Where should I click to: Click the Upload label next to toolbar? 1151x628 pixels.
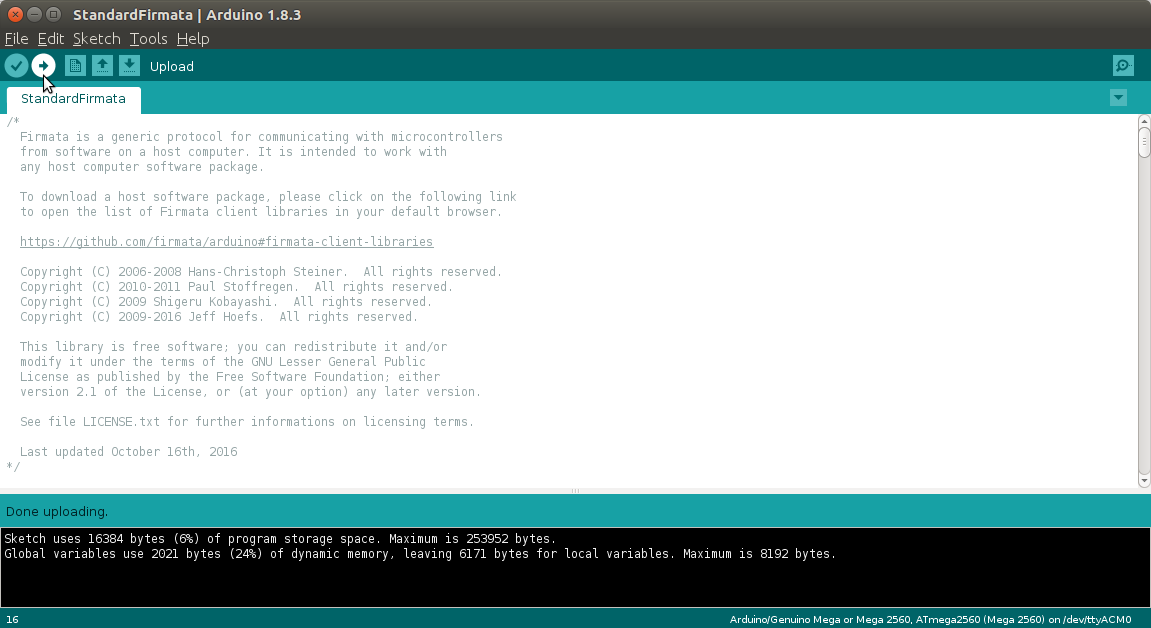(x=171, y=66)
